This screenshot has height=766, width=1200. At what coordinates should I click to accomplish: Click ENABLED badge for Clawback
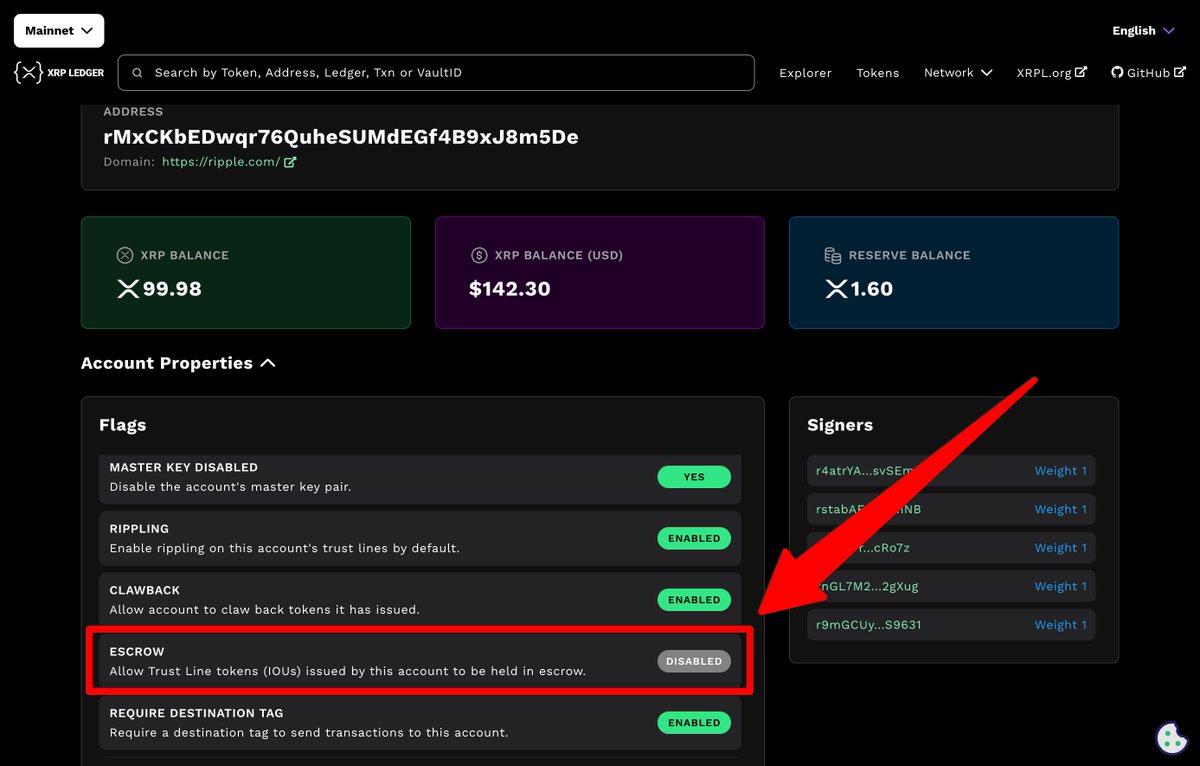click(694, 600)
